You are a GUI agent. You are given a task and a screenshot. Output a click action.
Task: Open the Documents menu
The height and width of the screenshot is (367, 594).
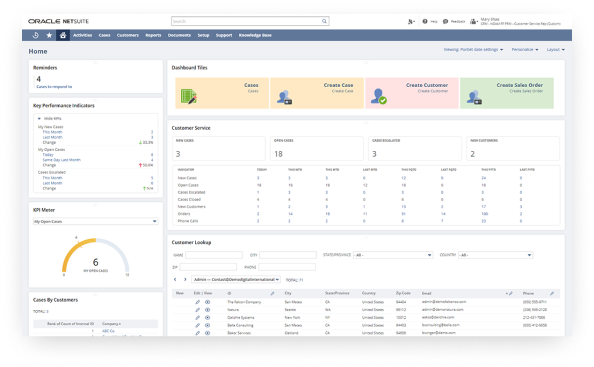(180, 35)
